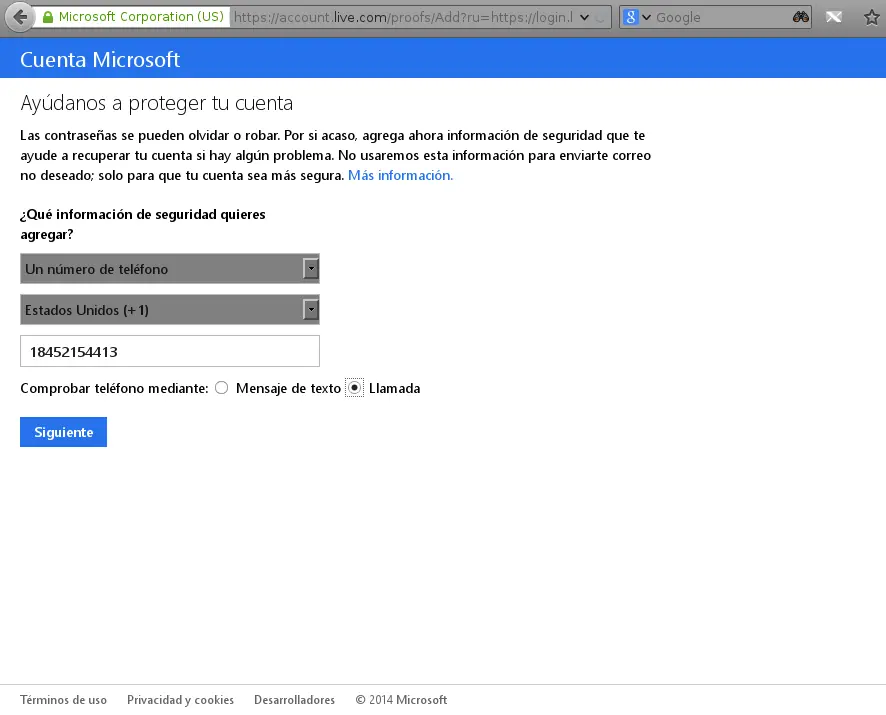The image size is (886, 715).
Task: Click the green padlock security icon
Action: 48,17
